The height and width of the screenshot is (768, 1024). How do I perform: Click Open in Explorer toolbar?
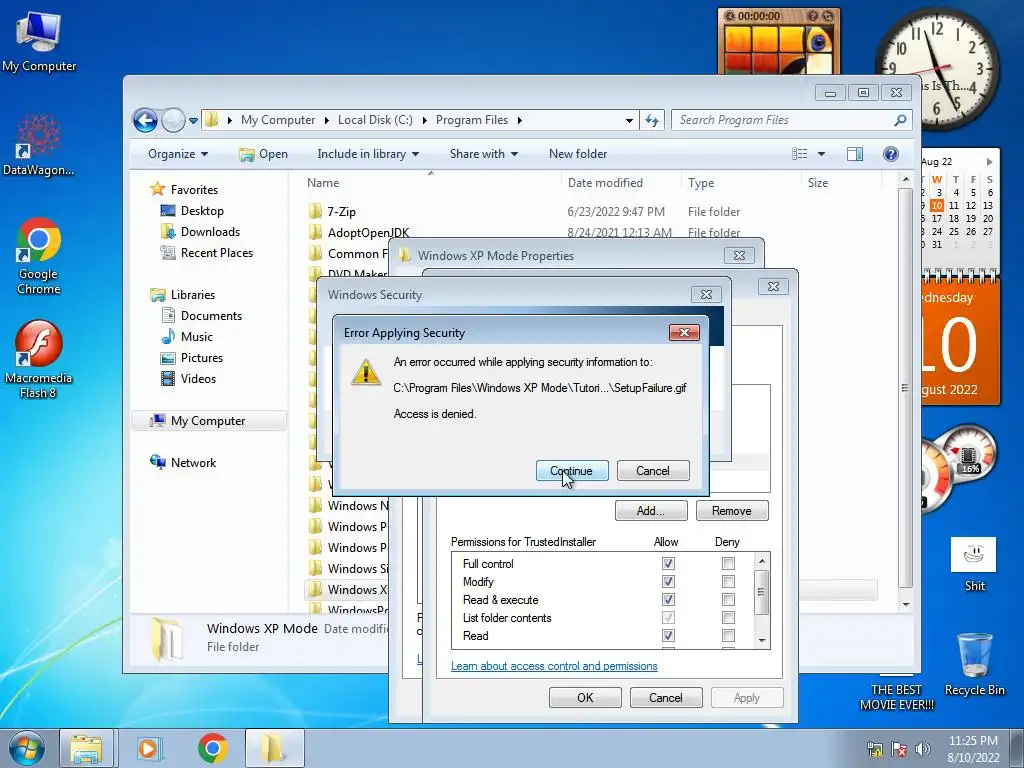[263, 154]
